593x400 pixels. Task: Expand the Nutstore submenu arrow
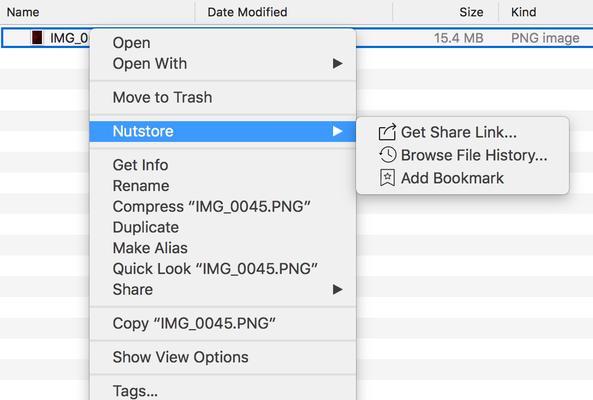point(338,131)
